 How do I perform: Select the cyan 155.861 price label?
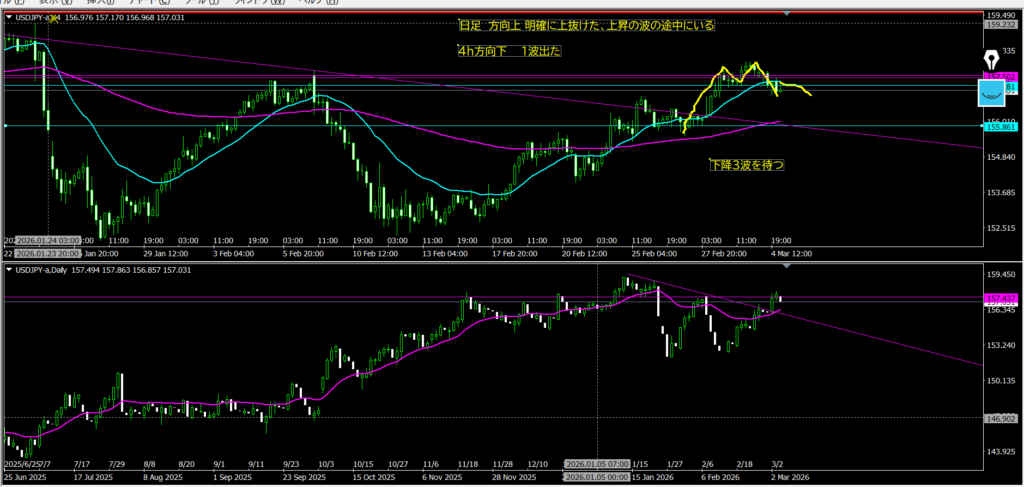coord(999,126)
